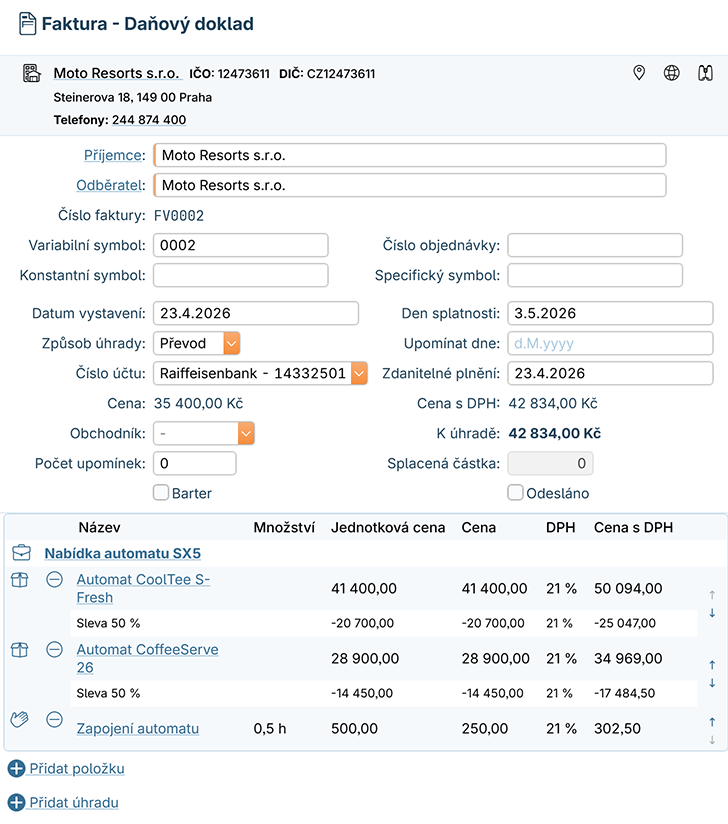The width and height of the screenshot is (728, 824).
Task: Move Automat CoolTee S-Fresh down
Action: tap(712, 613)
